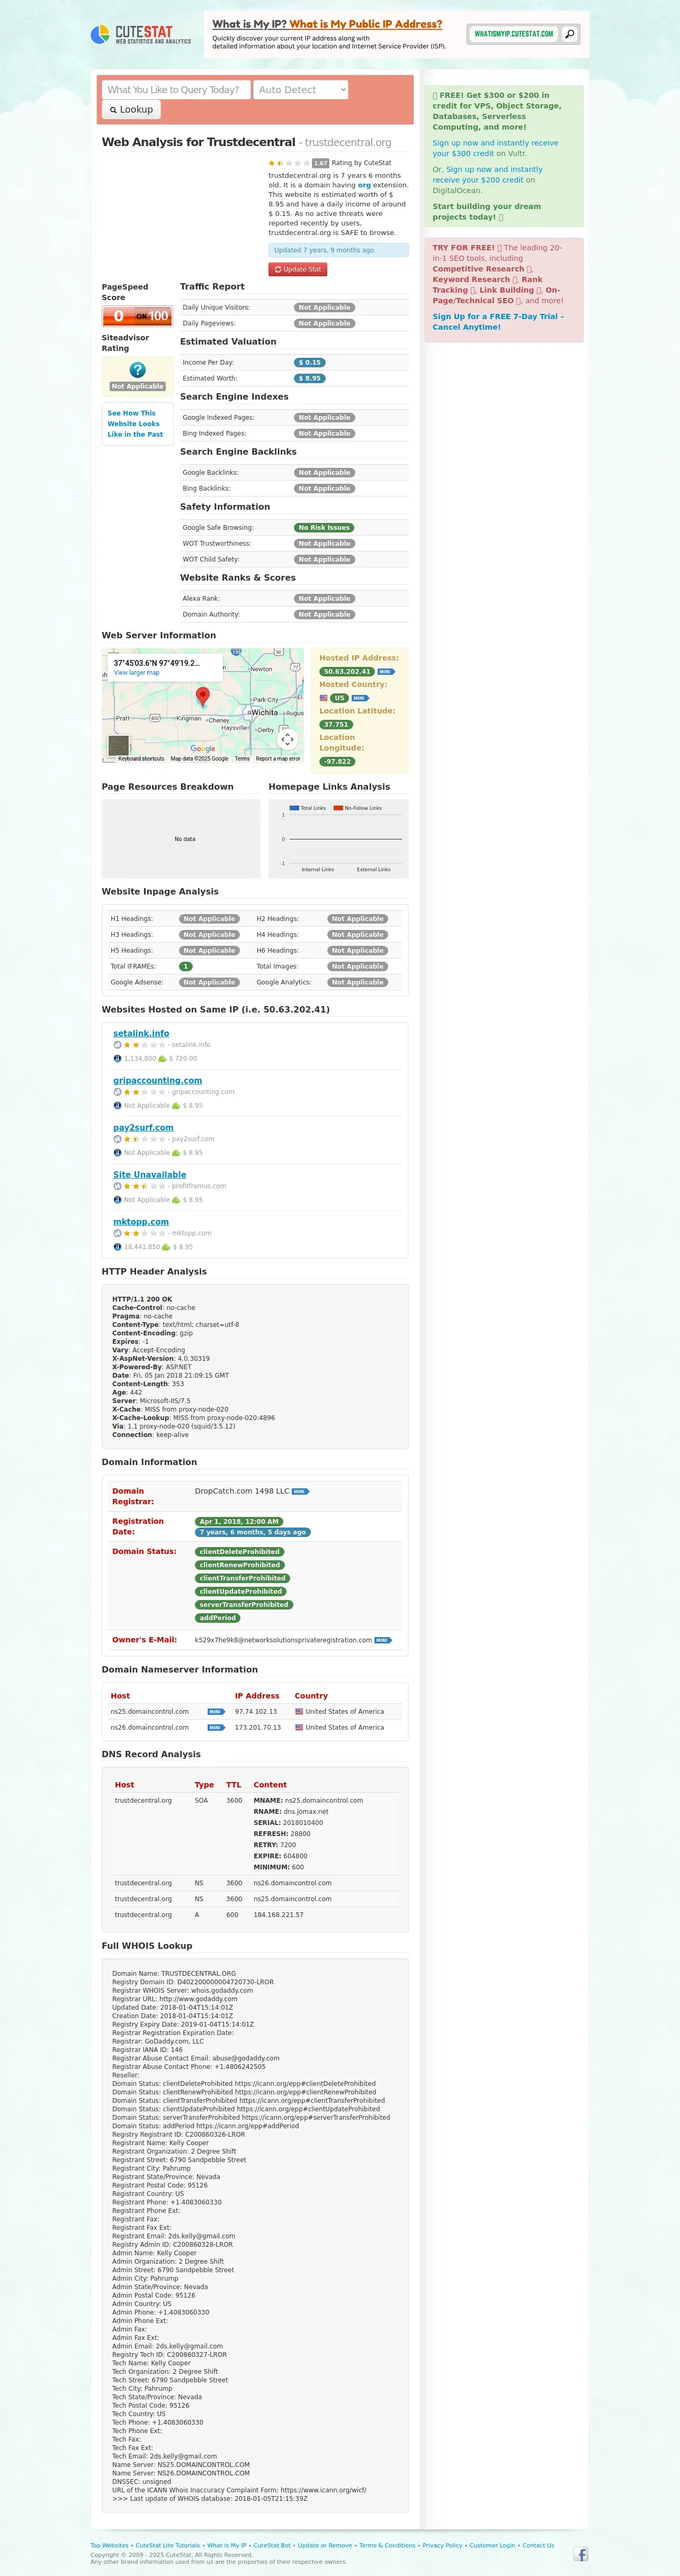680x2576 pixels.
Task: Open CuteStat Lite Tutorials footer link
Action: point(168,2545)
